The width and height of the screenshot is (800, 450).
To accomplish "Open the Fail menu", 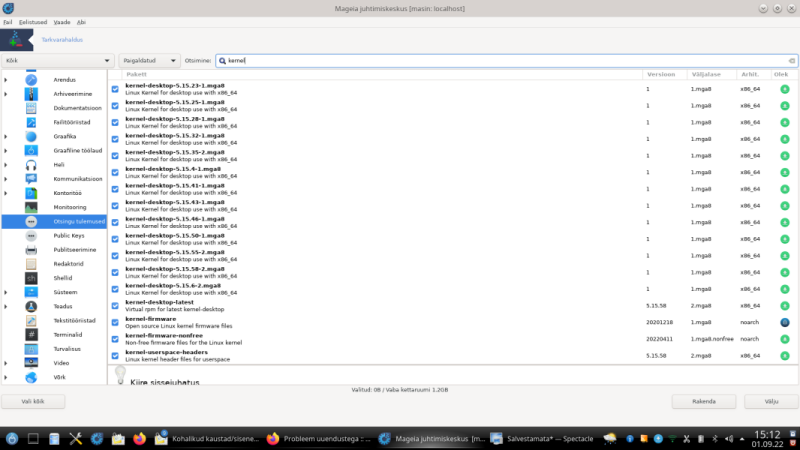I will (x=8, y=21).
